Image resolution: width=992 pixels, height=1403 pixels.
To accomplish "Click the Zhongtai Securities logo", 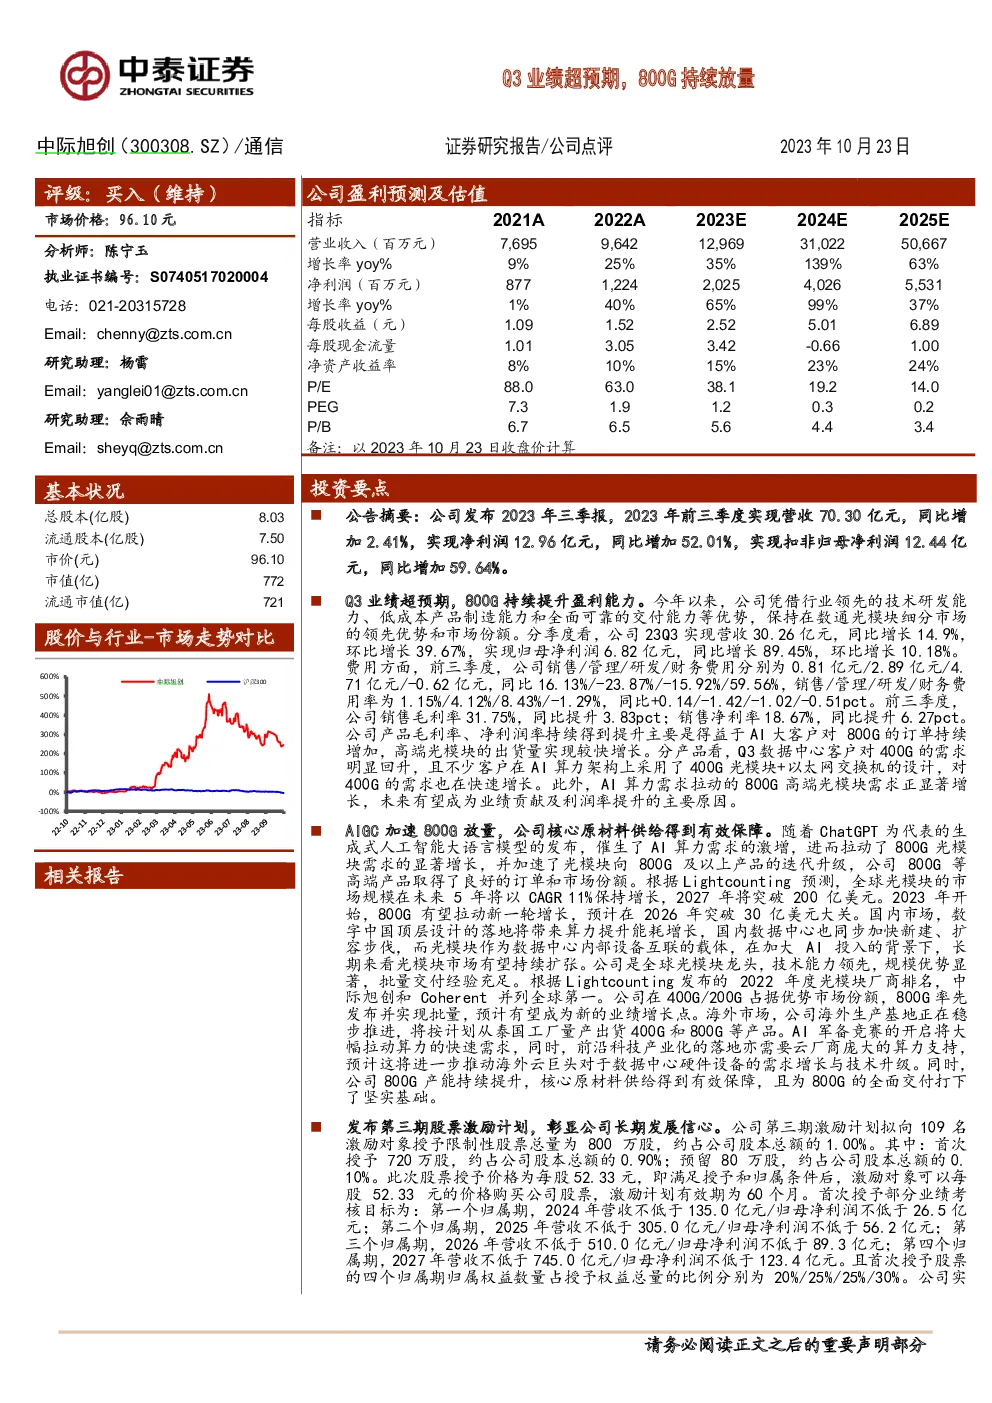I will pyautogui.click(x=156, y=76).
